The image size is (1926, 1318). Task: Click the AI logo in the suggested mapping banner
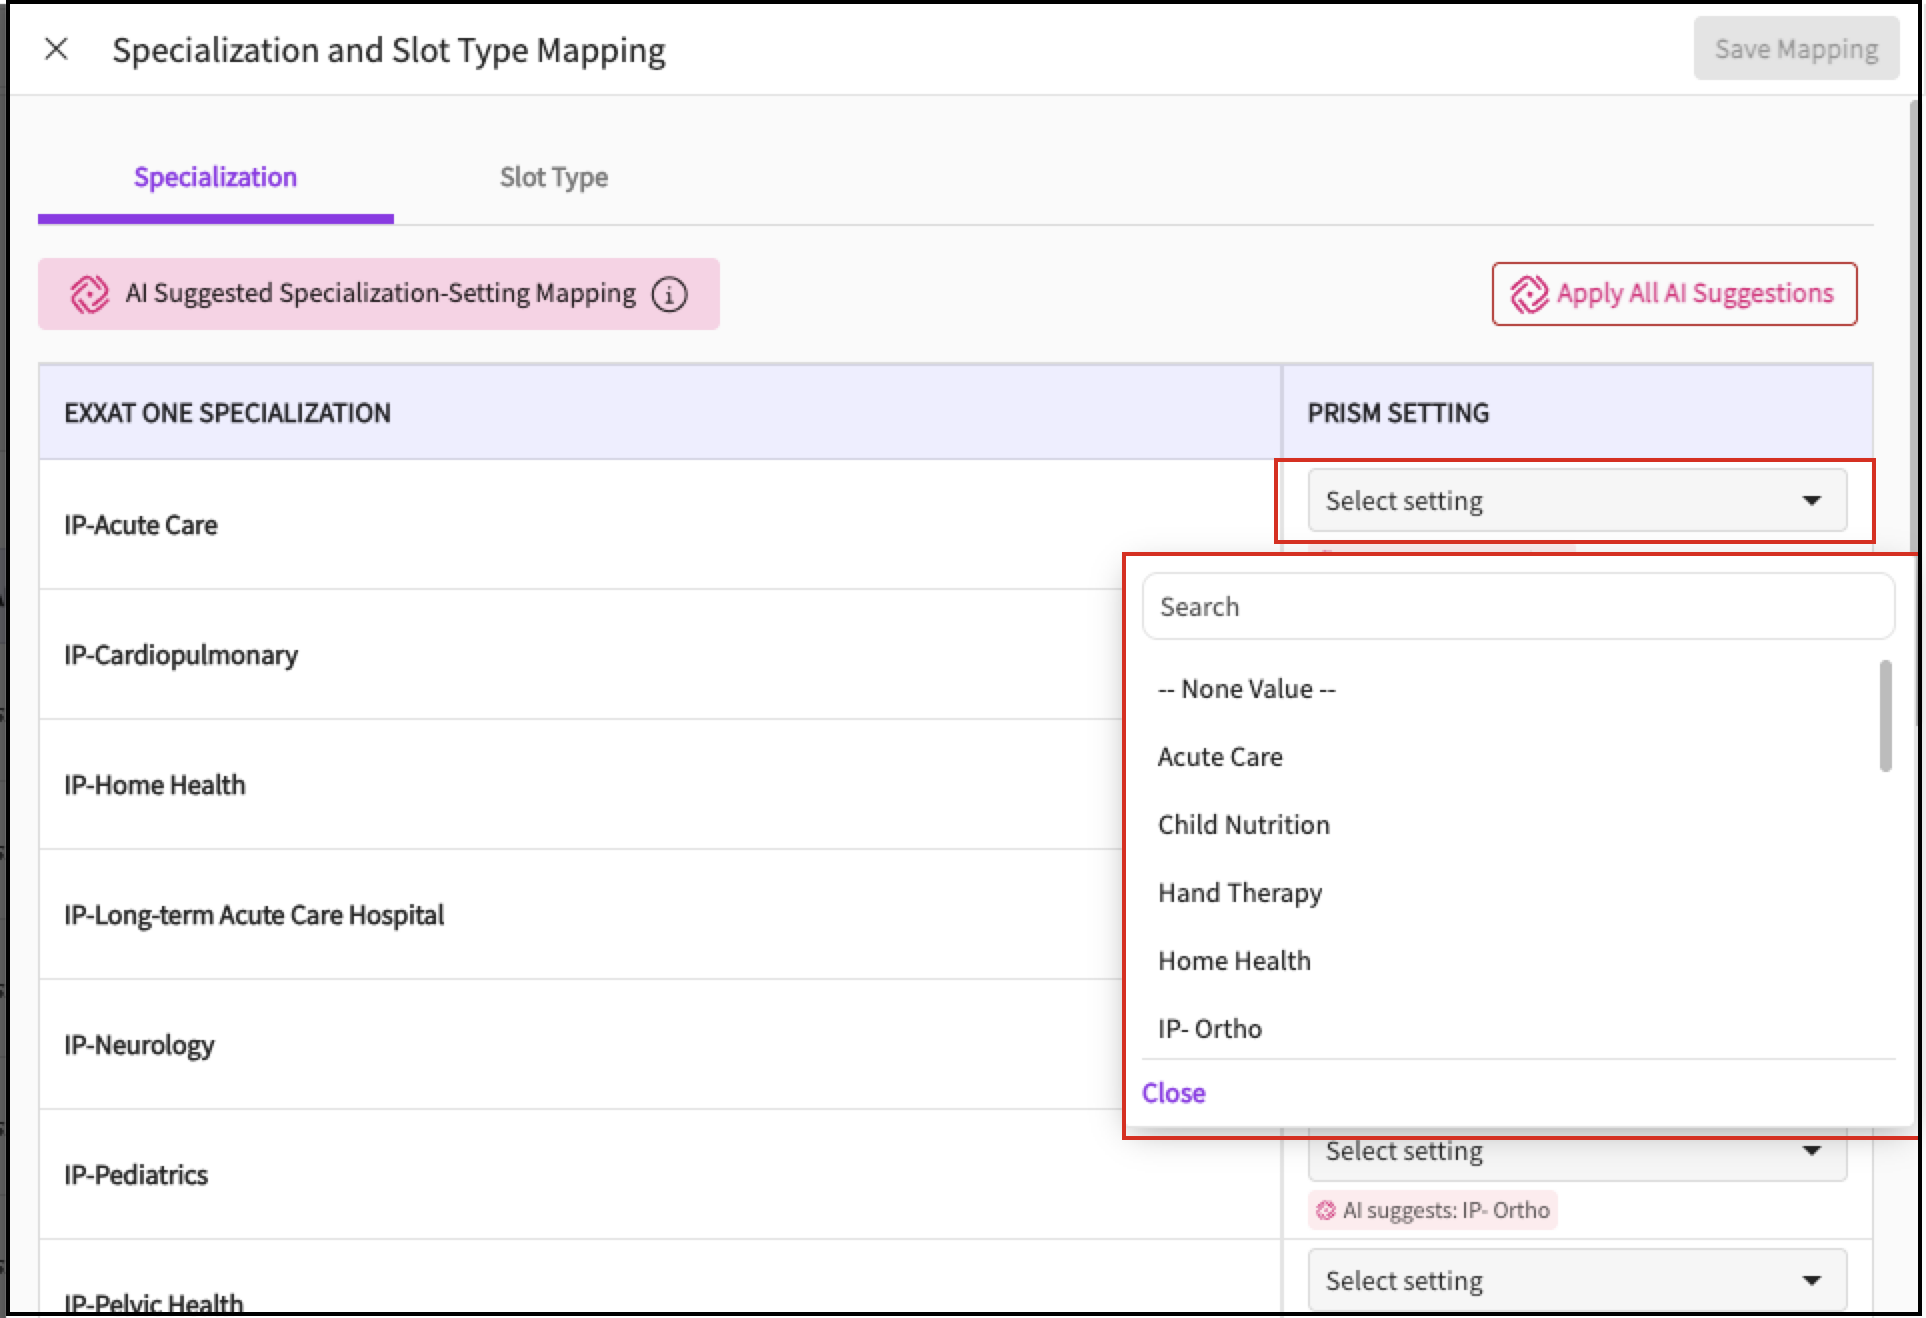coord(89,294)
